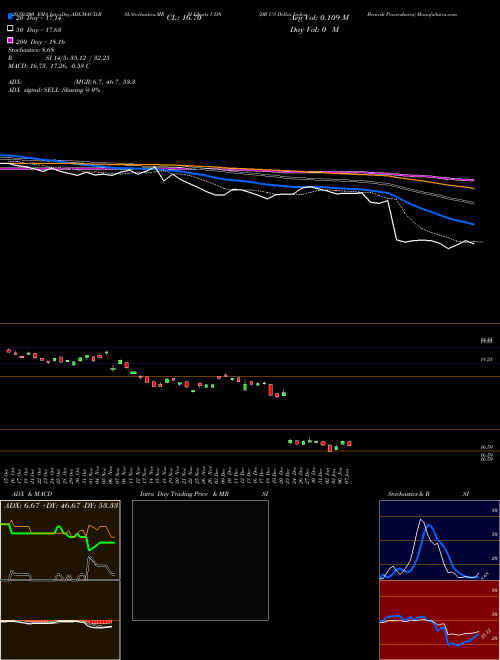Click the 'ADX: 6.67 +DY: 46.67 -DY: 53.33' header
The width and height of the screenshot is (500, 660).
click(61, 505)
